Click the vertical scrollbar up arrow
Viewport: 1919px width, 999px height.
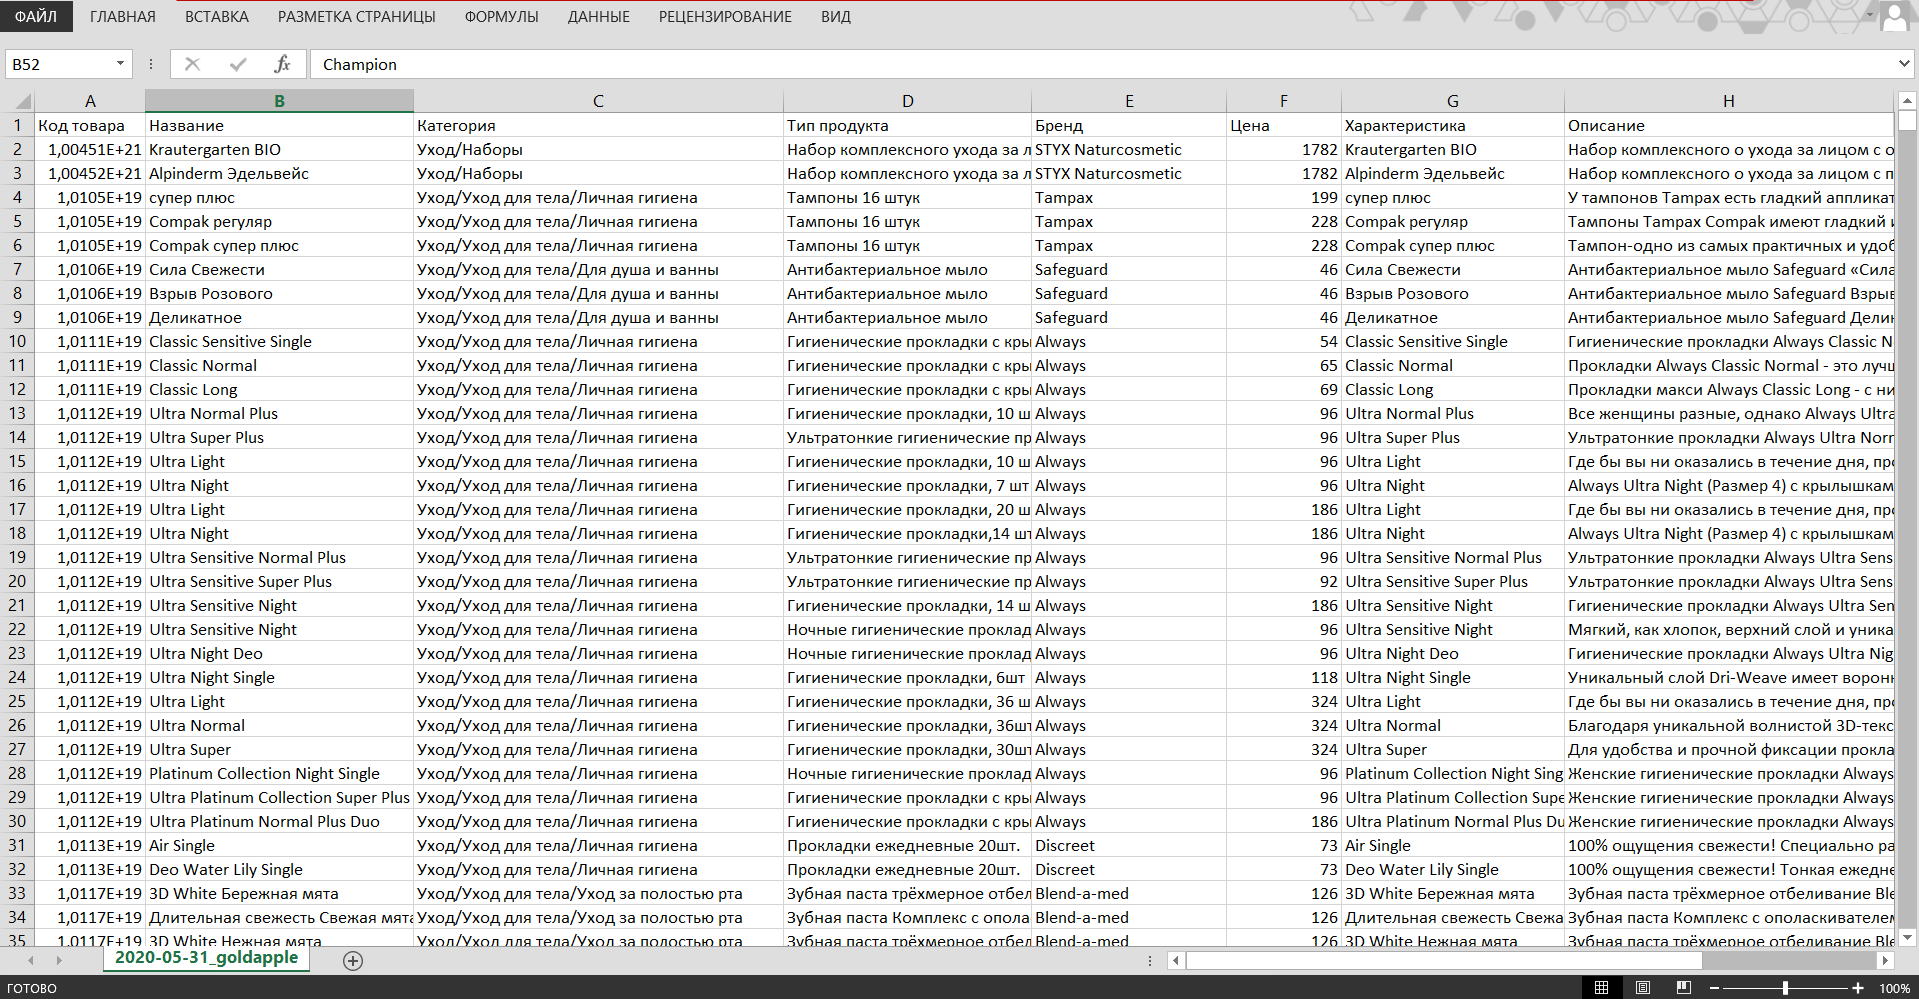[1907, 101]
